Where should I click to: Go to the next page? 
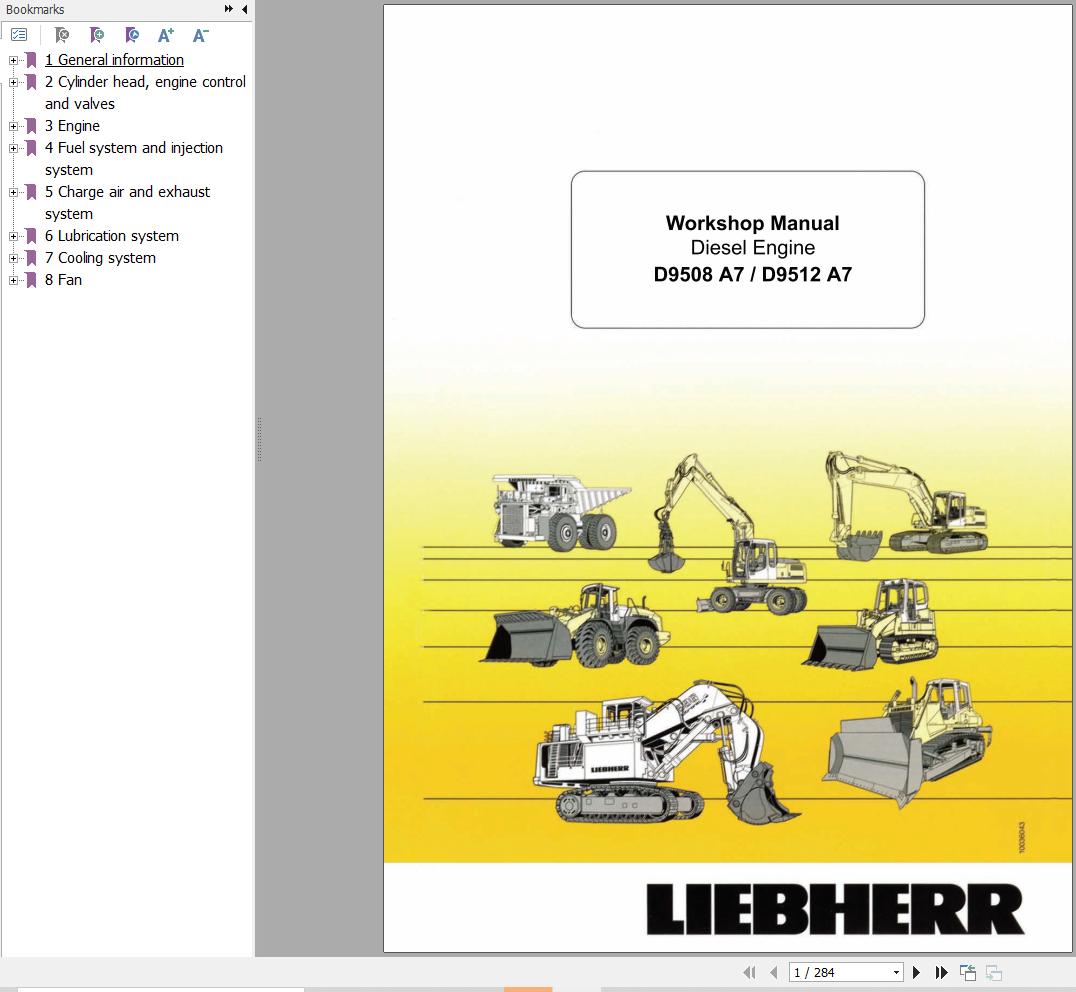[917, 972]
